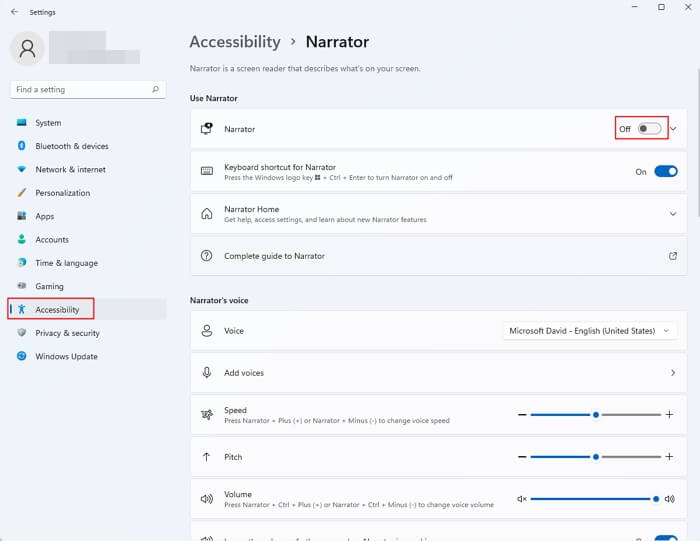This screenshot has width=700, height=541.
Task: Click the muted speaker icon on Volume slider
Action: 522,499
